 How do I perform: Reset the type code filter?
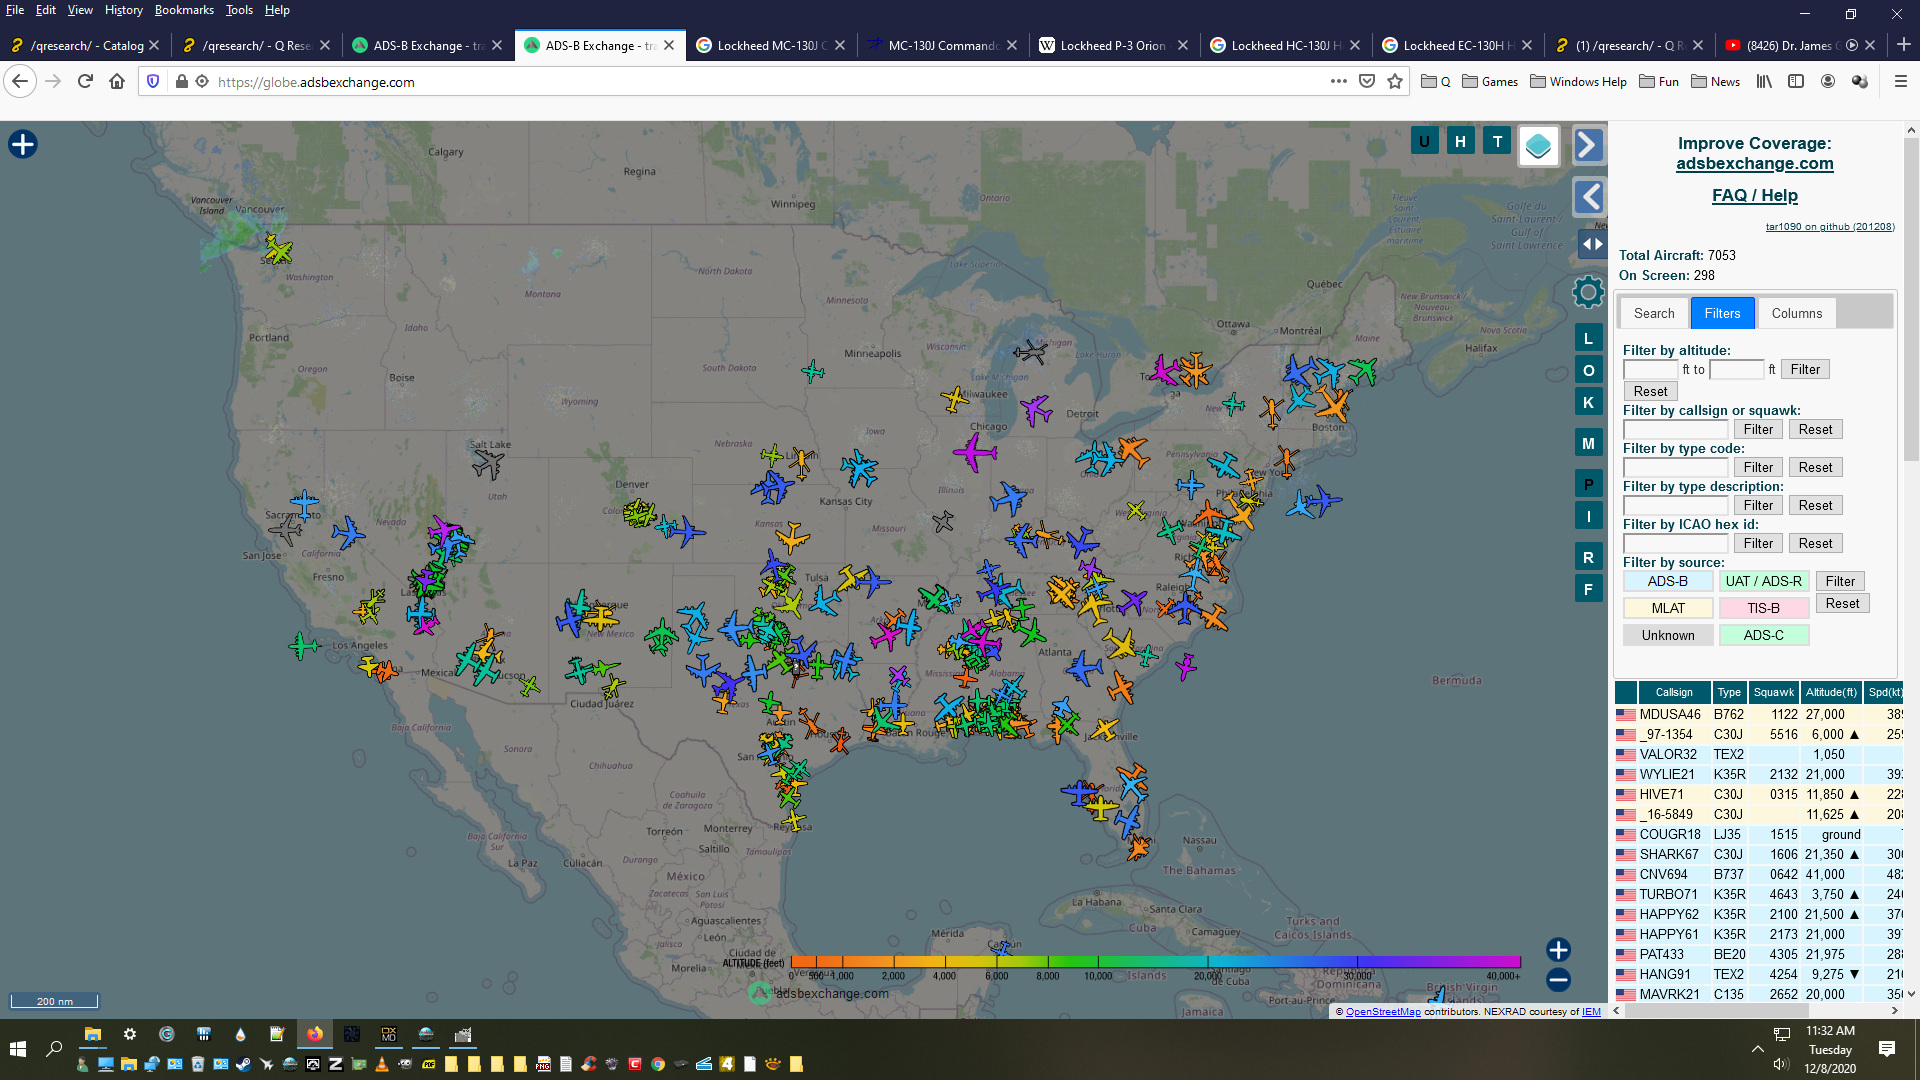tap(1815, 468)
